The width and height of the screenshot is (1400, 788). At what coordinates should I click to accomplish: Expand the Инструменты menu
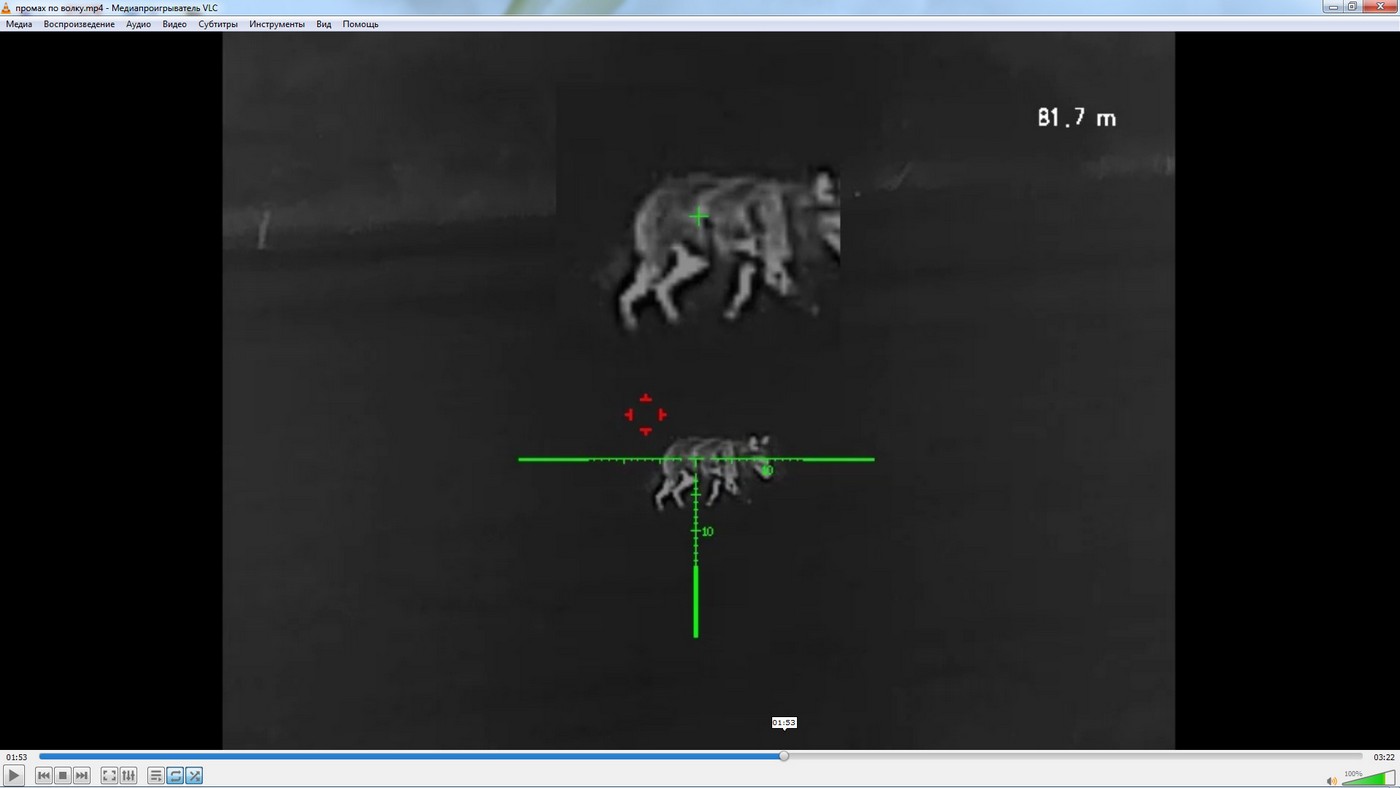click(x=277, y=24)
